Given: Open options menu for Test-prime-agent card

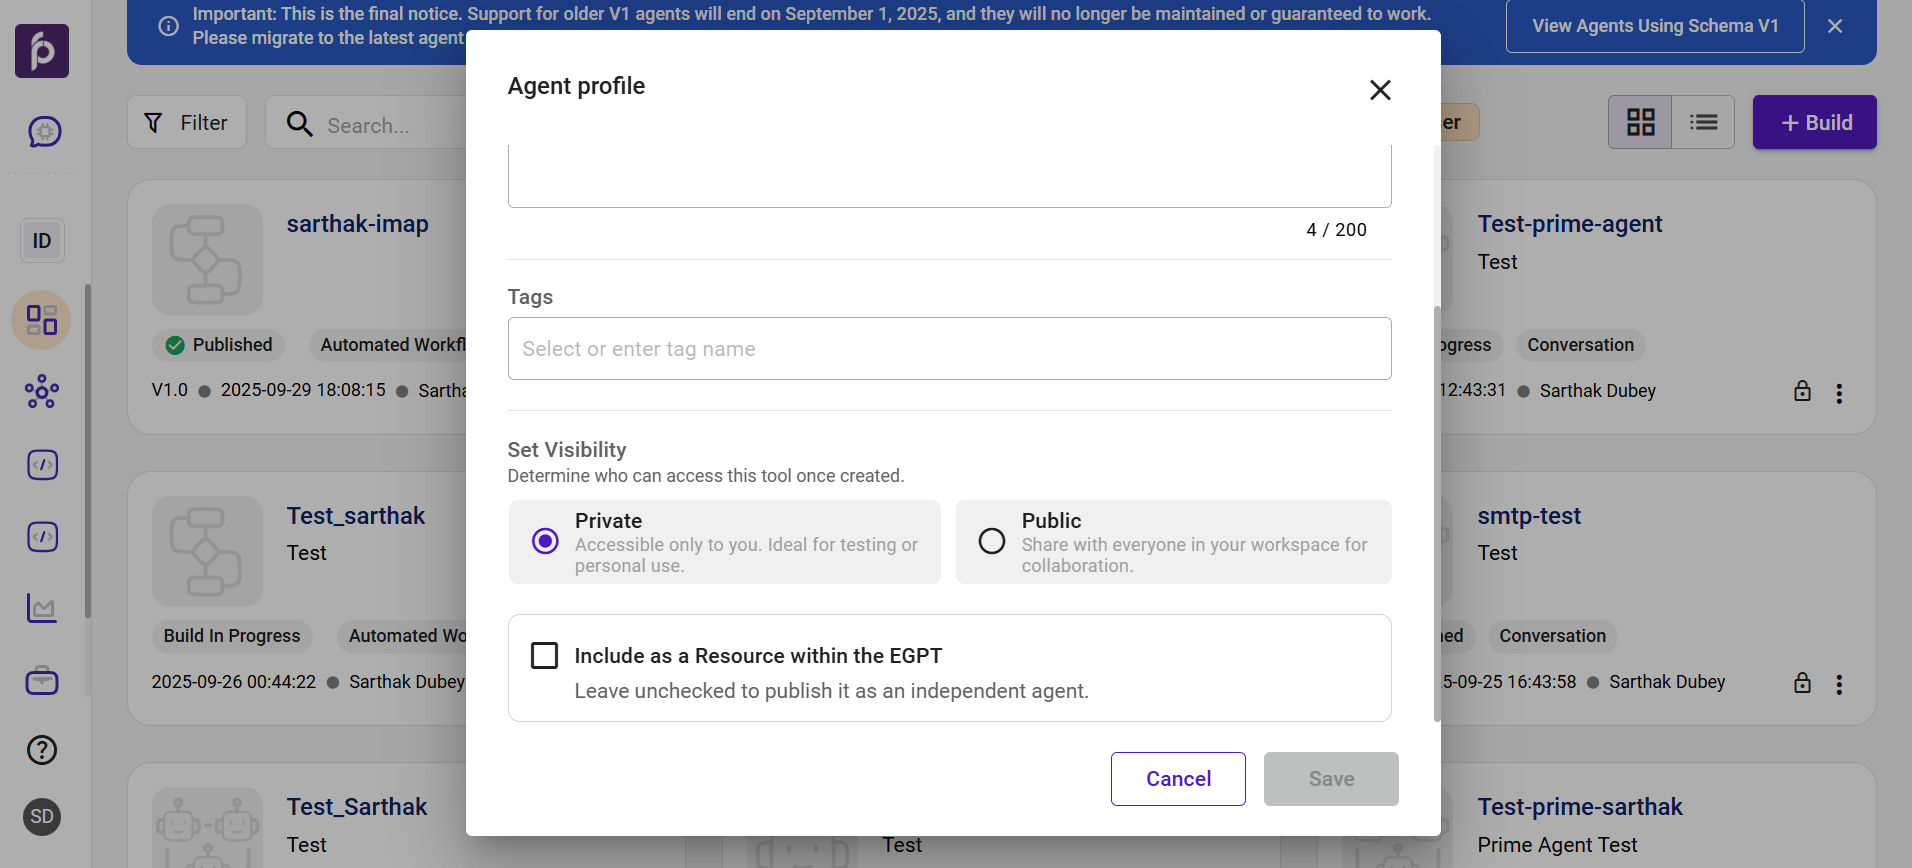Looking at the screenshot, I should 1839,393.
